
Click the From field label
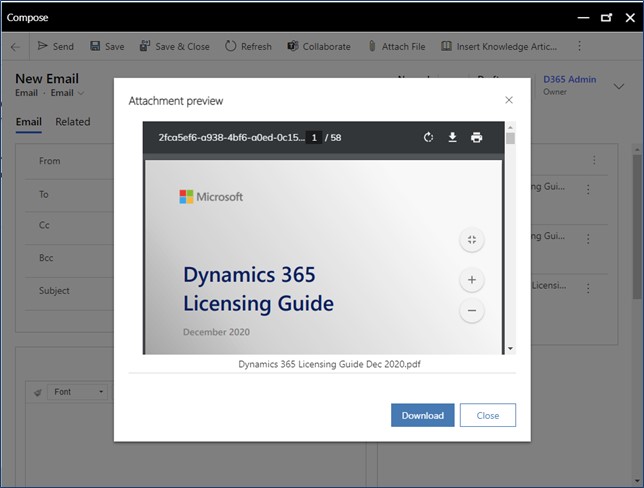[50, 161]
